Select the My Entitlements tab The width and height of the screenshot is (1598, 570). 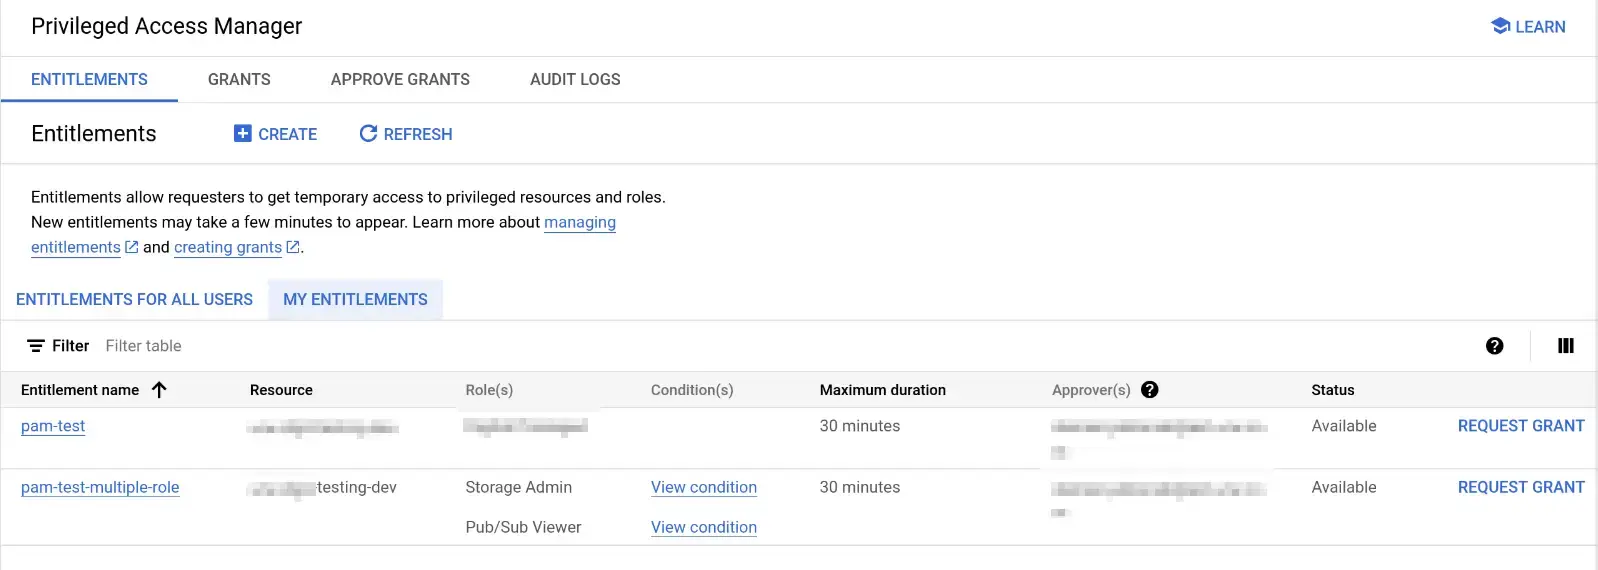tap(355, 299)
